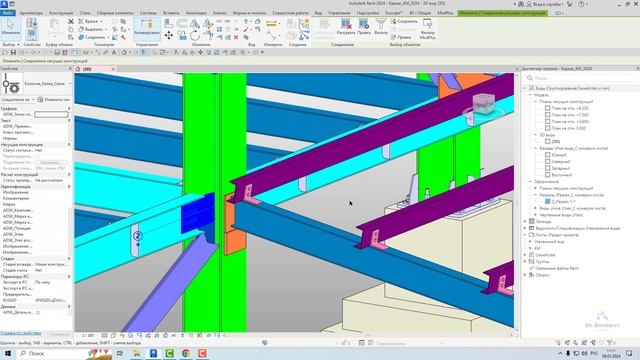Toggle the ADSK_Деталь checkbox in Данные
This screenshot has width=640, height=360.
38,313
